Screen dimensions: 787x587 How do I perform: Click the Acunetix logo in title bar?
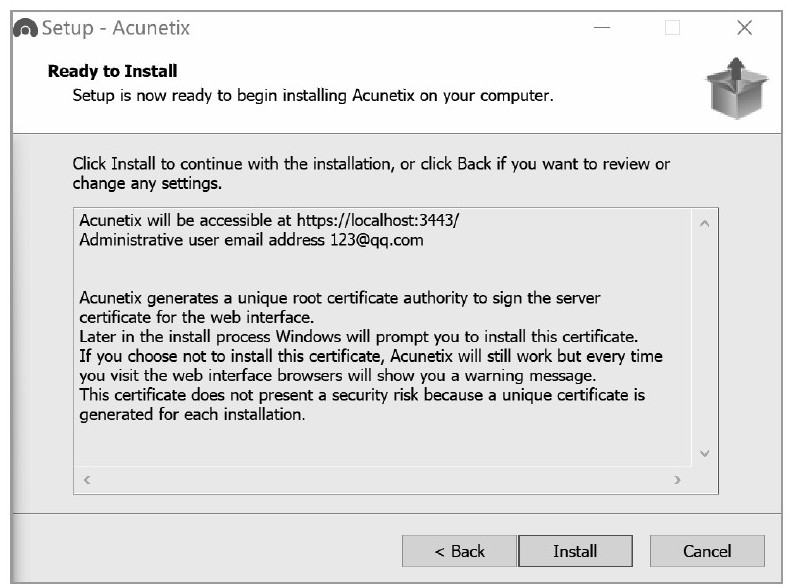26,28
